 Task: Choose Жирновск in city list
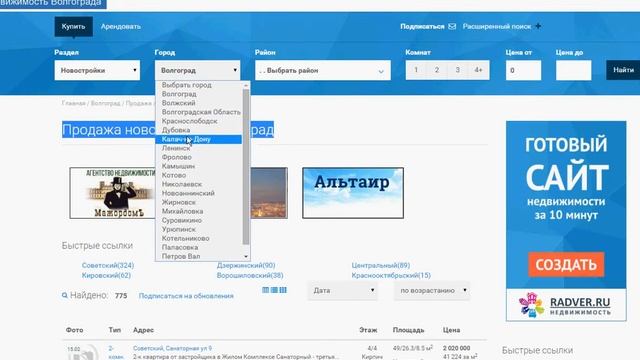[199, 202]
